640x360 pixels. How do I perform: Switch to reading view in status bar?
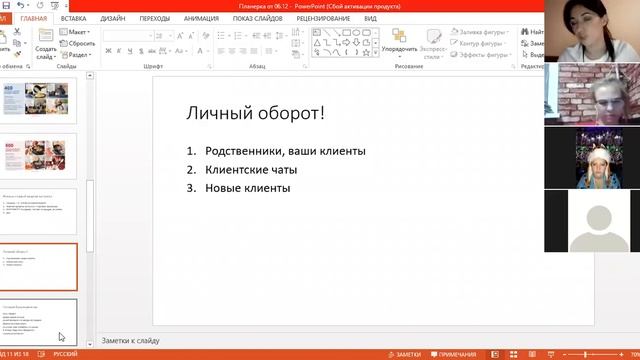point(532,354)
